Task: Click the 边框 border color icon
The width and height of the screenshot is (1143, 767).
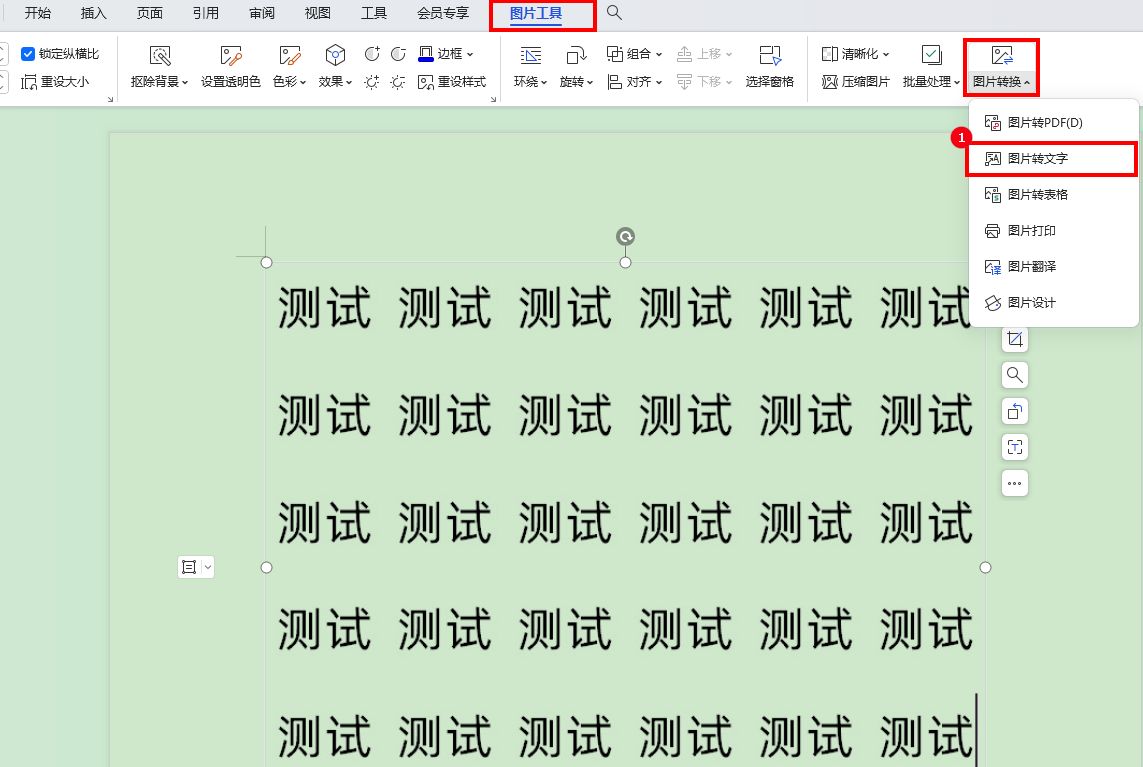Action: point(426,54)
